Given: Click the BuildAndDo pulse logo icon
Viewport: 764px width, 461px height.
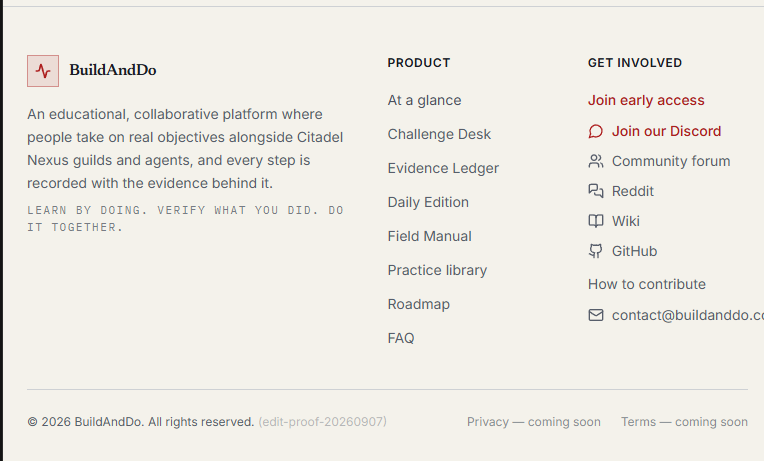Looking at the screenshot, I should [x=43, y=71].
